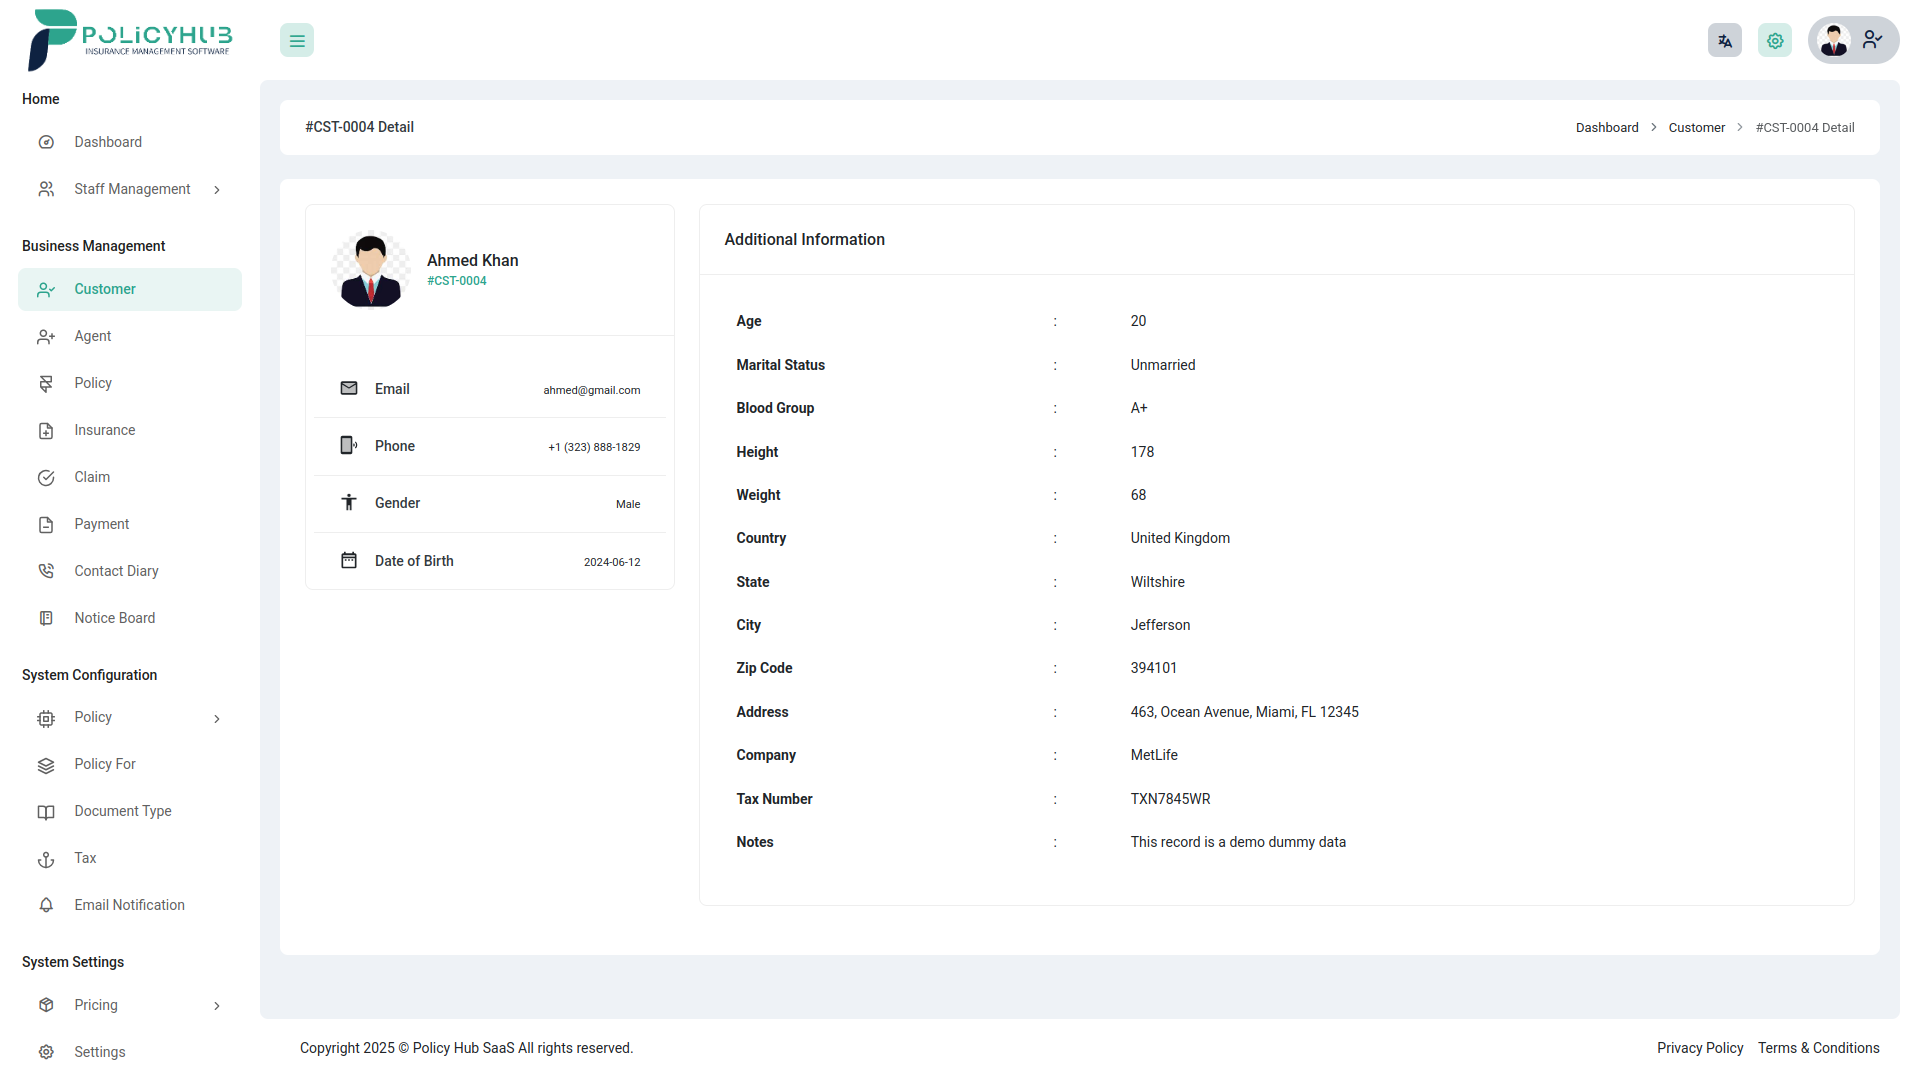Open the Notice Board icon
Viewport: 1920px width, 1080px height.
(x=46, y=618)
